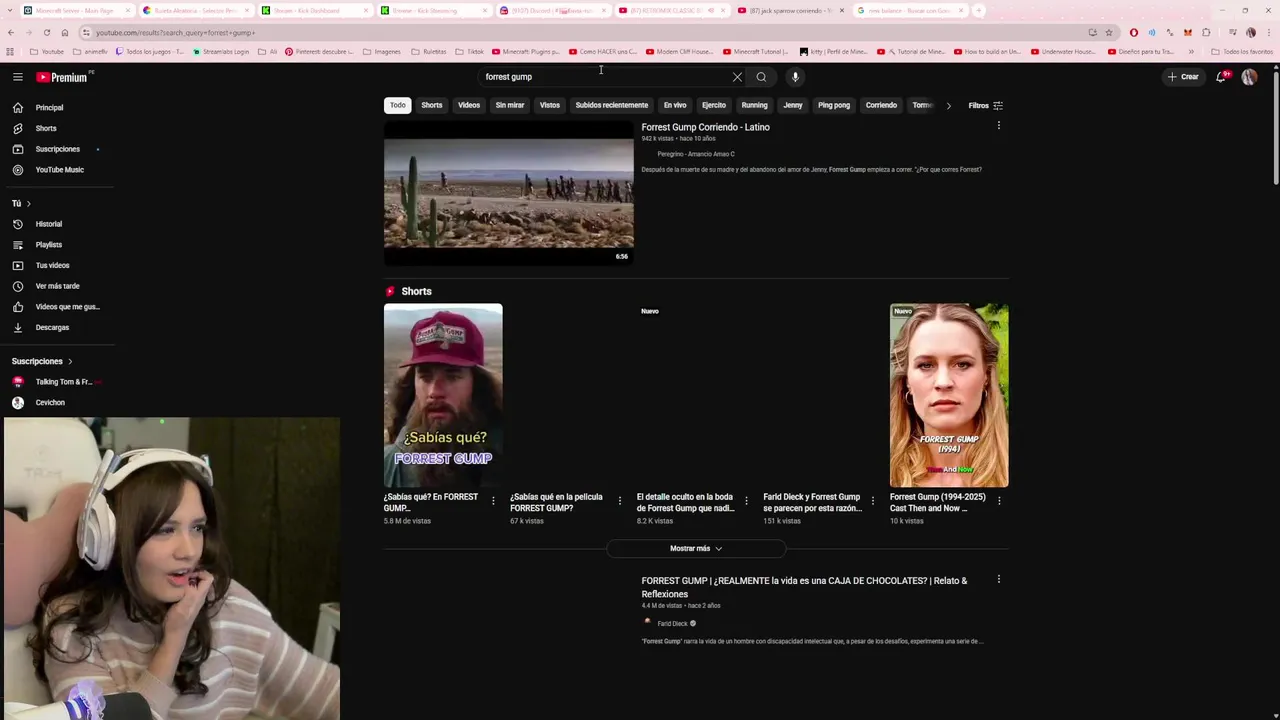Click the forrest gump search field
The image size is (1280, 720).
[x=605, y=77]
